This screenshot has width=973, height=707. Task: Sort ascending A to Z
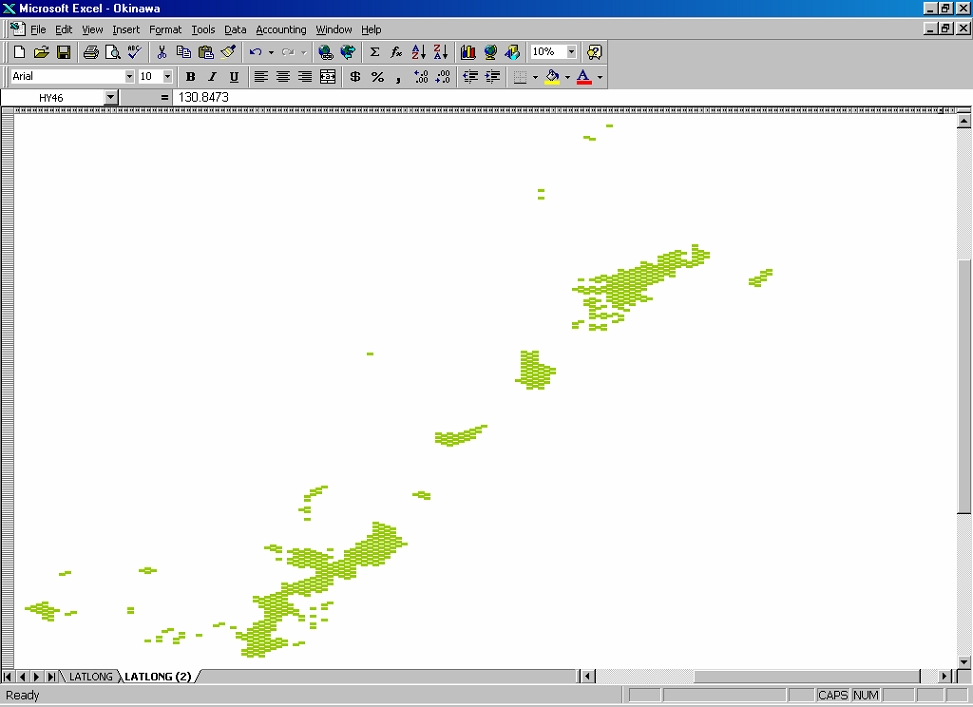pyautogui.click(x=419, y=52)
